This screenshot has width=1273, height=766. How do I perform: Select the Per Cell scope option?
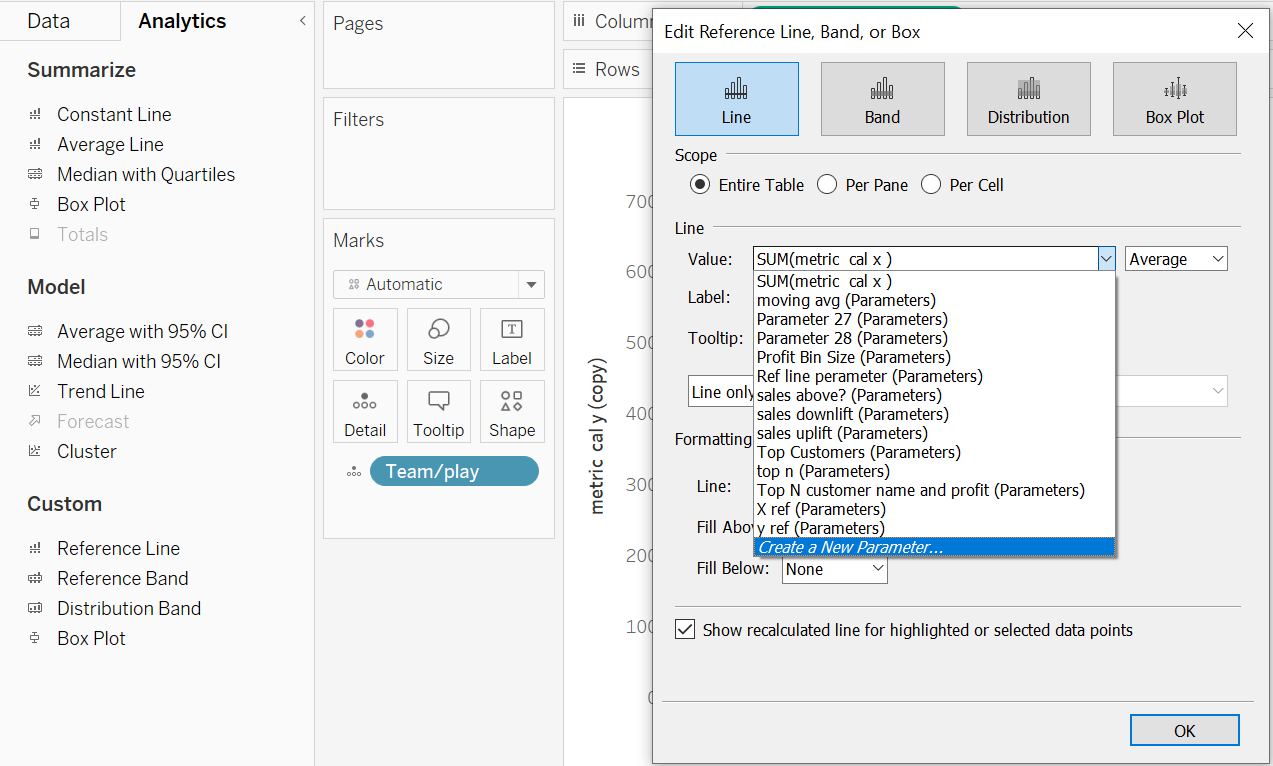931,185
